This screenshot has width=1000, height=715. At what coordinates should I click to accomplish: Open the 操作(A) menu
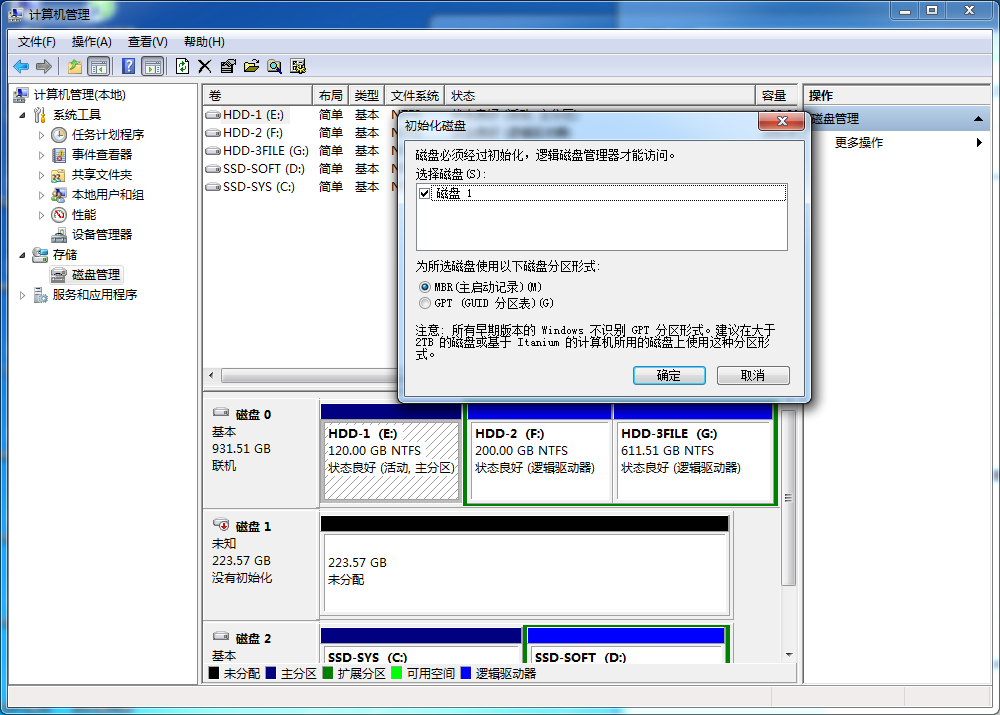(92, 42)
